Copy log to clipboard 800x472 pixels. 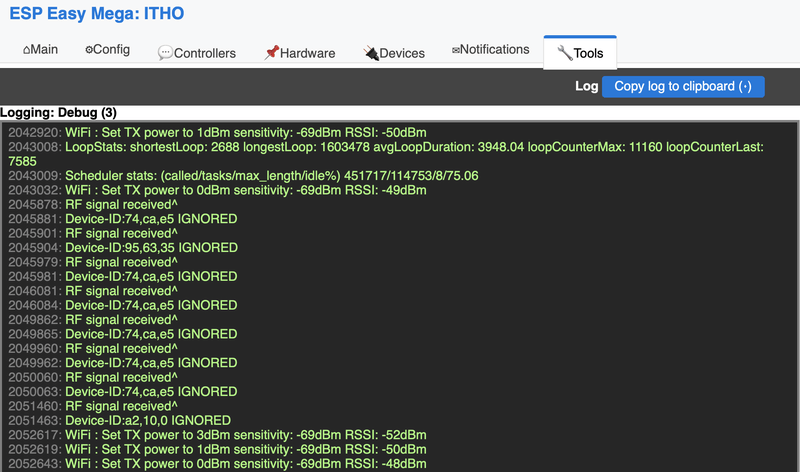(683, 86)
